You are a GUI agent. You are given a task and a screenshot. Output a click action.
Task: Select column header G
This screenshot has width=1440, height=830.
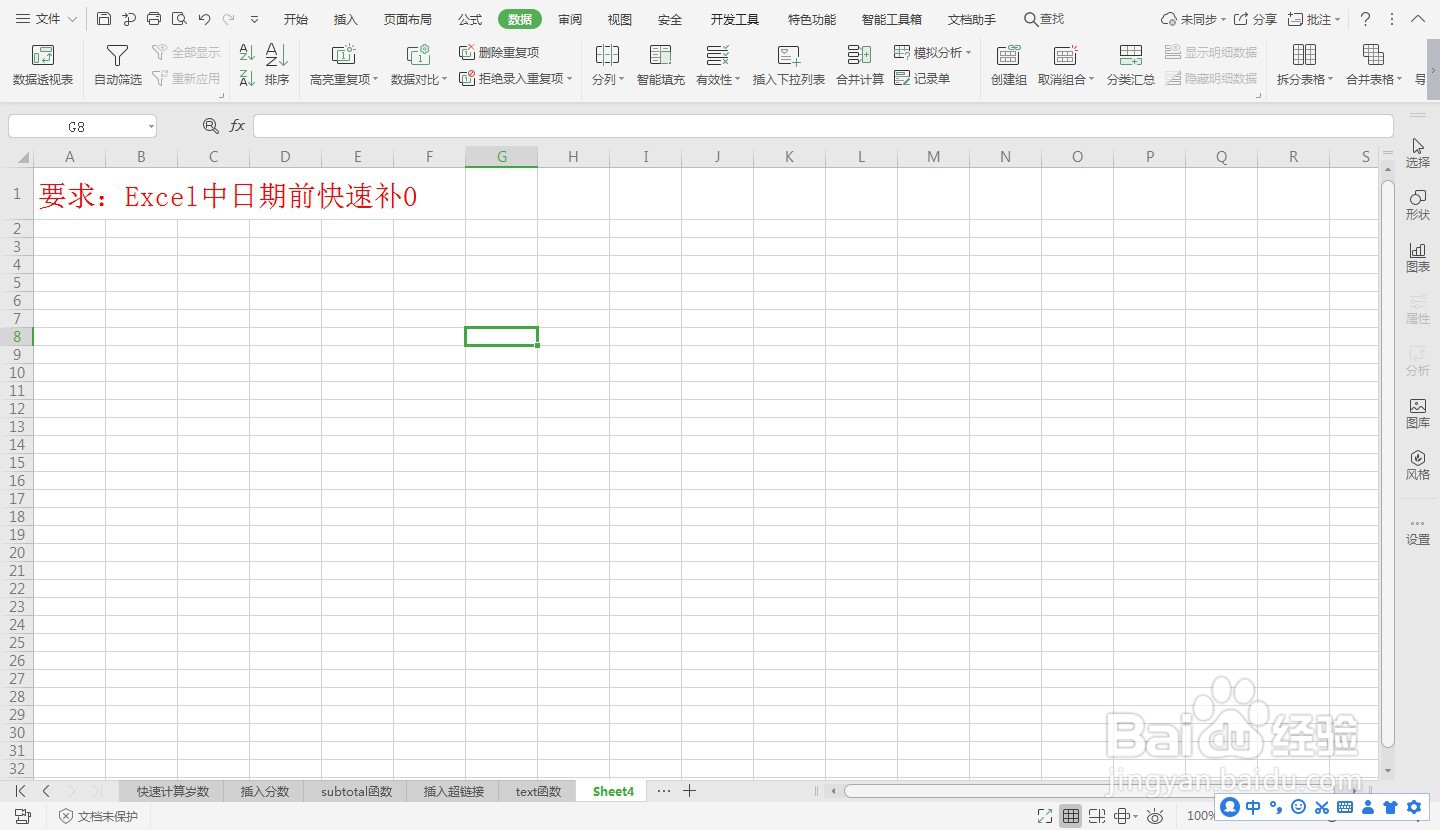(502, 156)
